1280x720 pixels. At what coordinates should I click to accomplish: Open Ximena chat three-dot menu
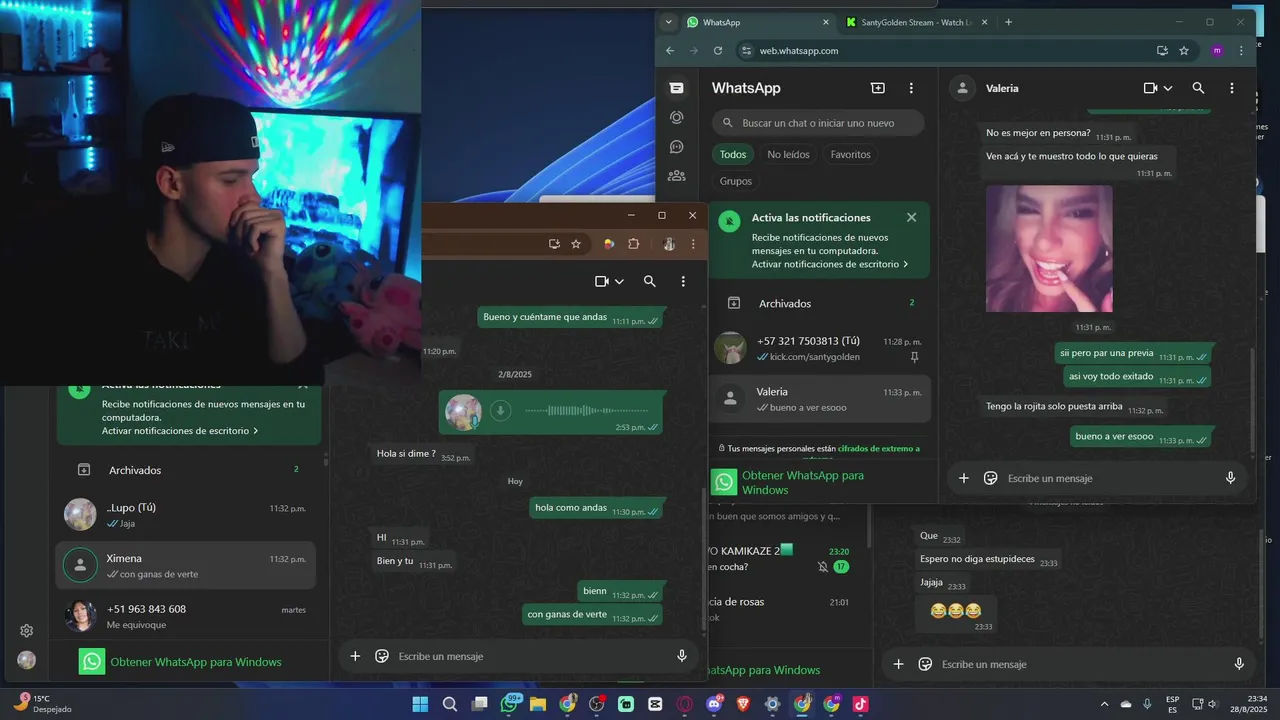(x=683, y=281)
